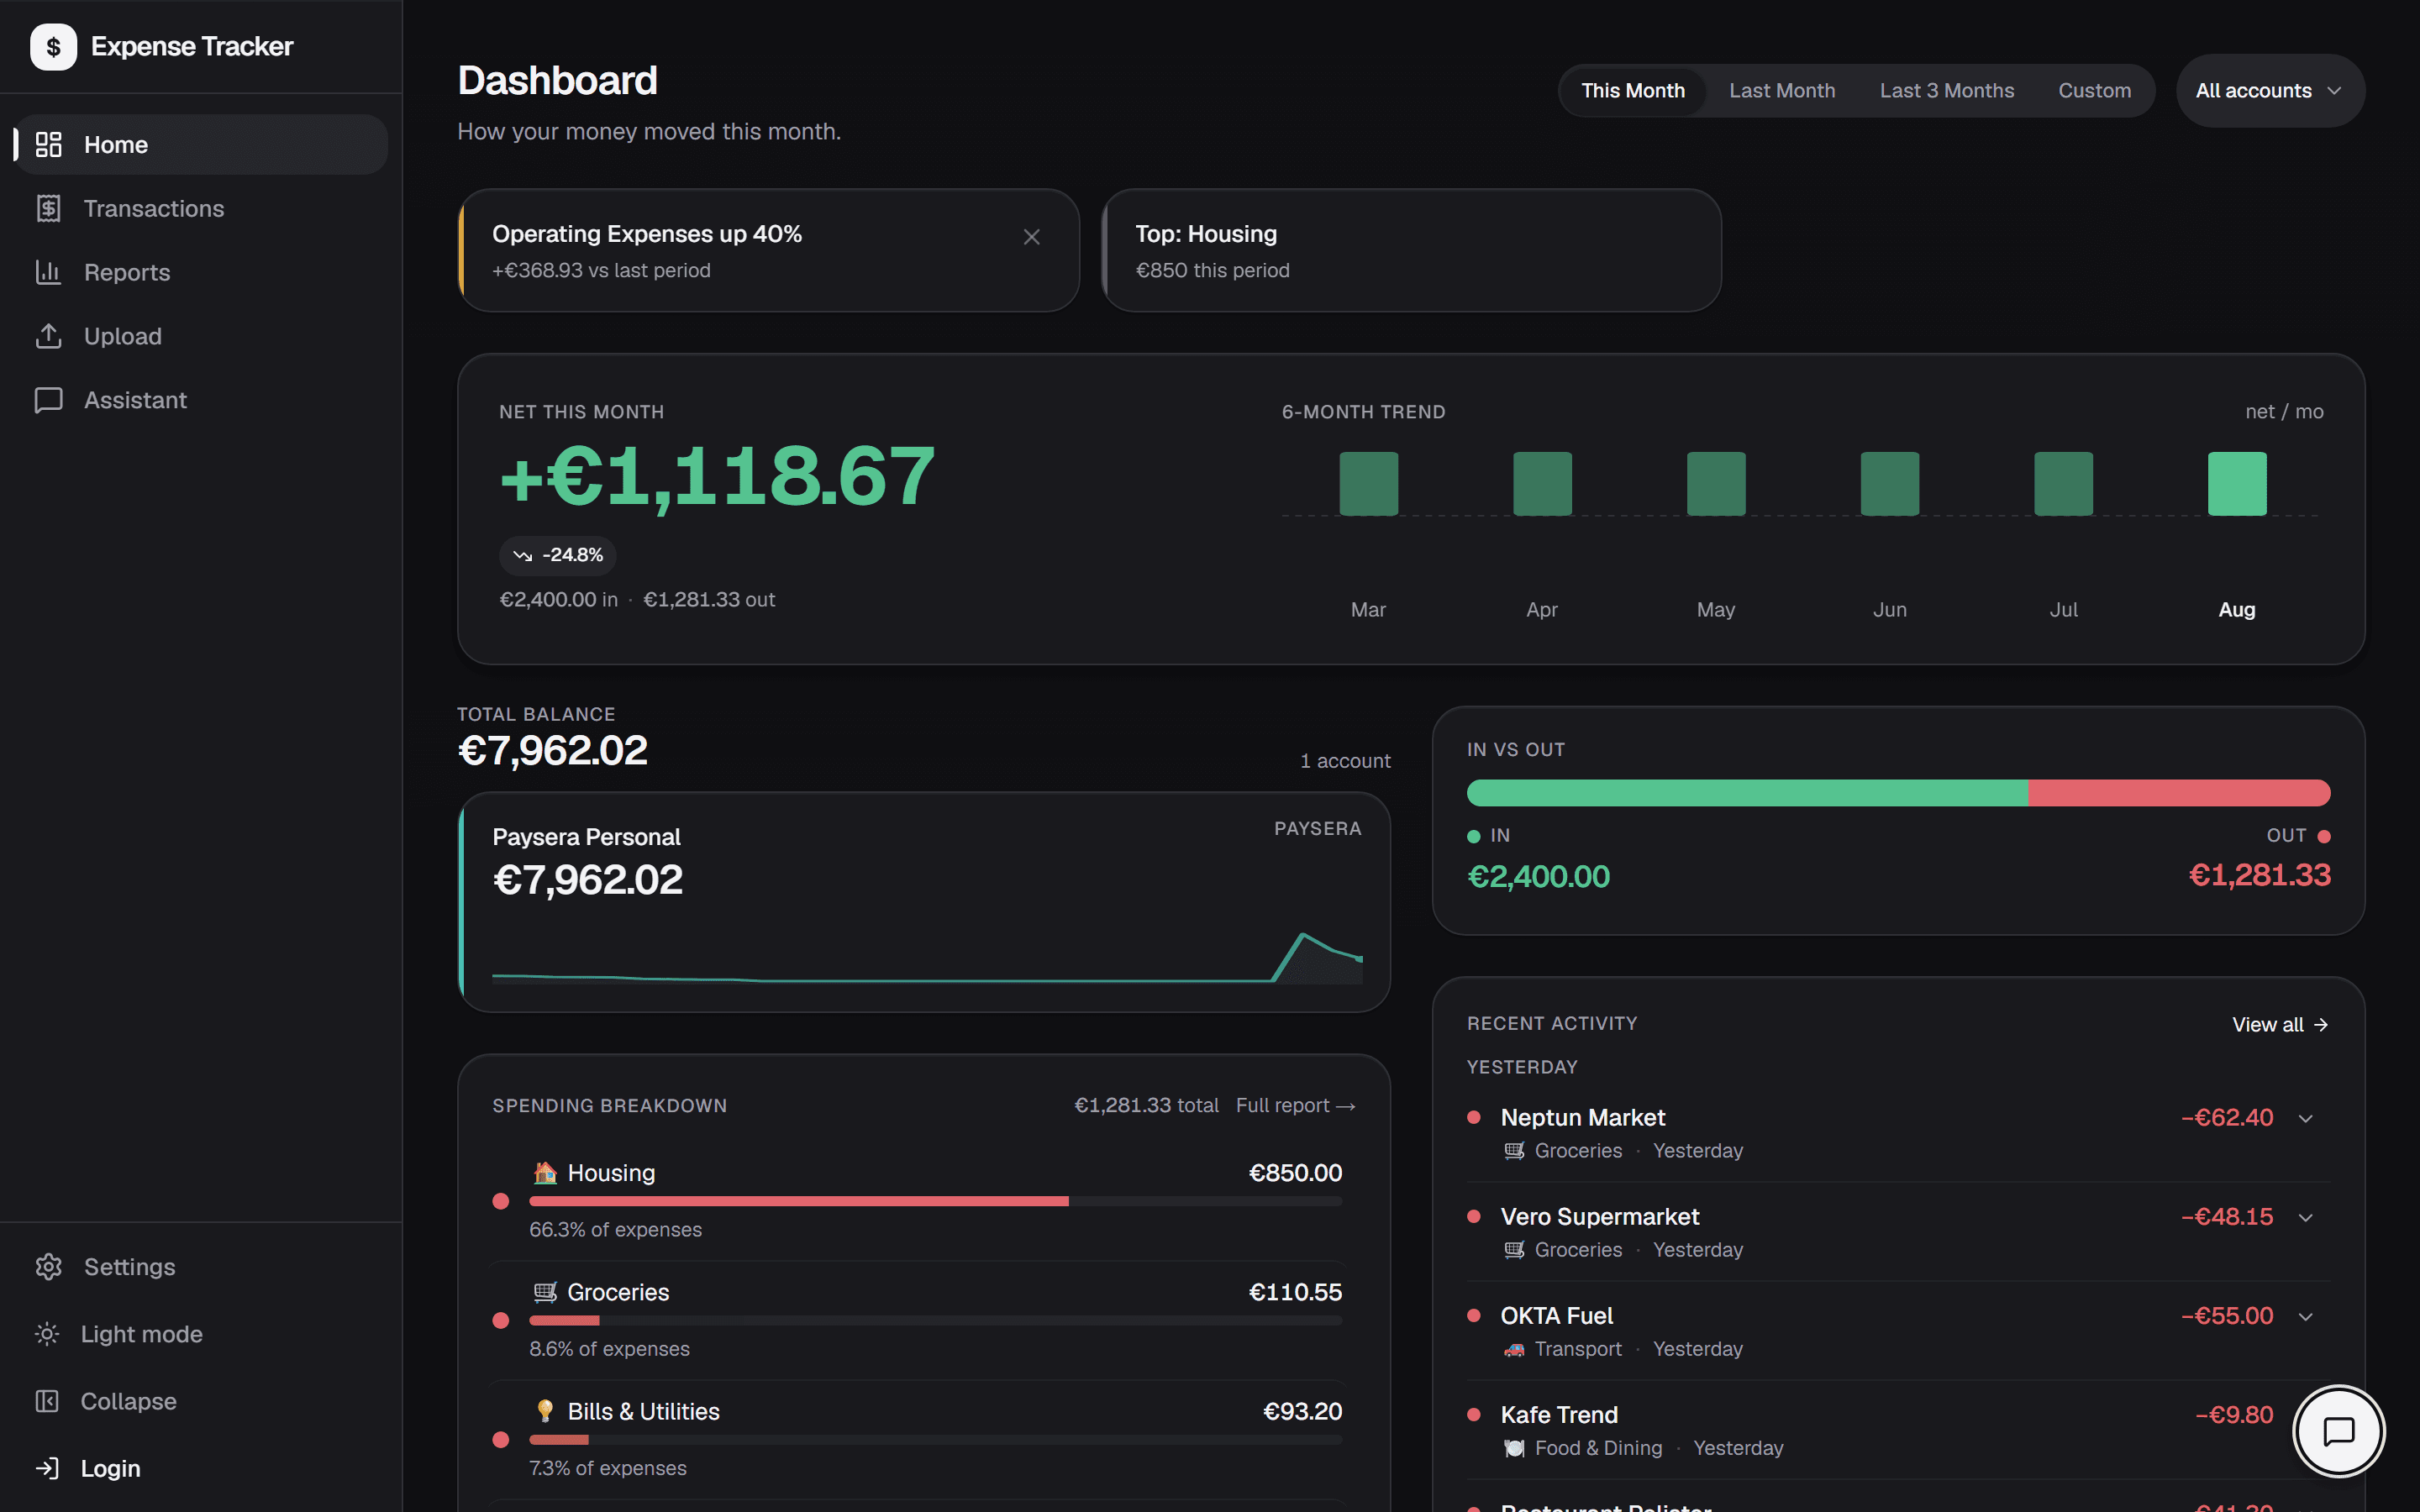Open Home via its grid icon
Viewport: 2420px width, 1512px height.
click(x=48, y=145)
